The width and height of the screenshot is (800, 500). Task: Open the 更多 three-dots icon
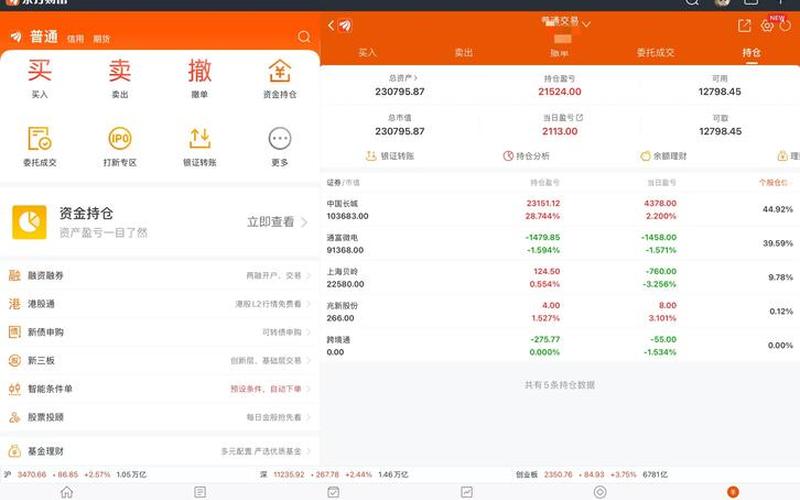point(280,138)
